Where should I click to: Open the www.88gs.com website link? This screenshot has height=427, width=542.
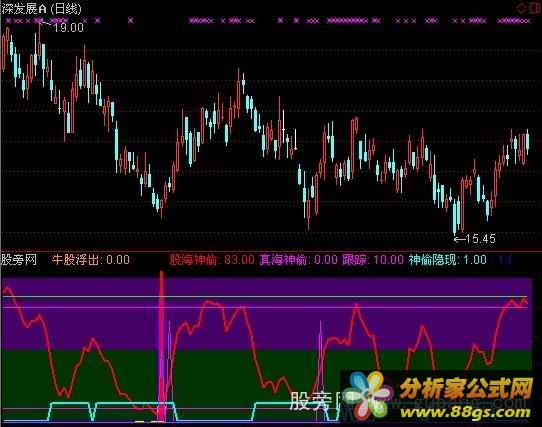[x=465, y=412]
